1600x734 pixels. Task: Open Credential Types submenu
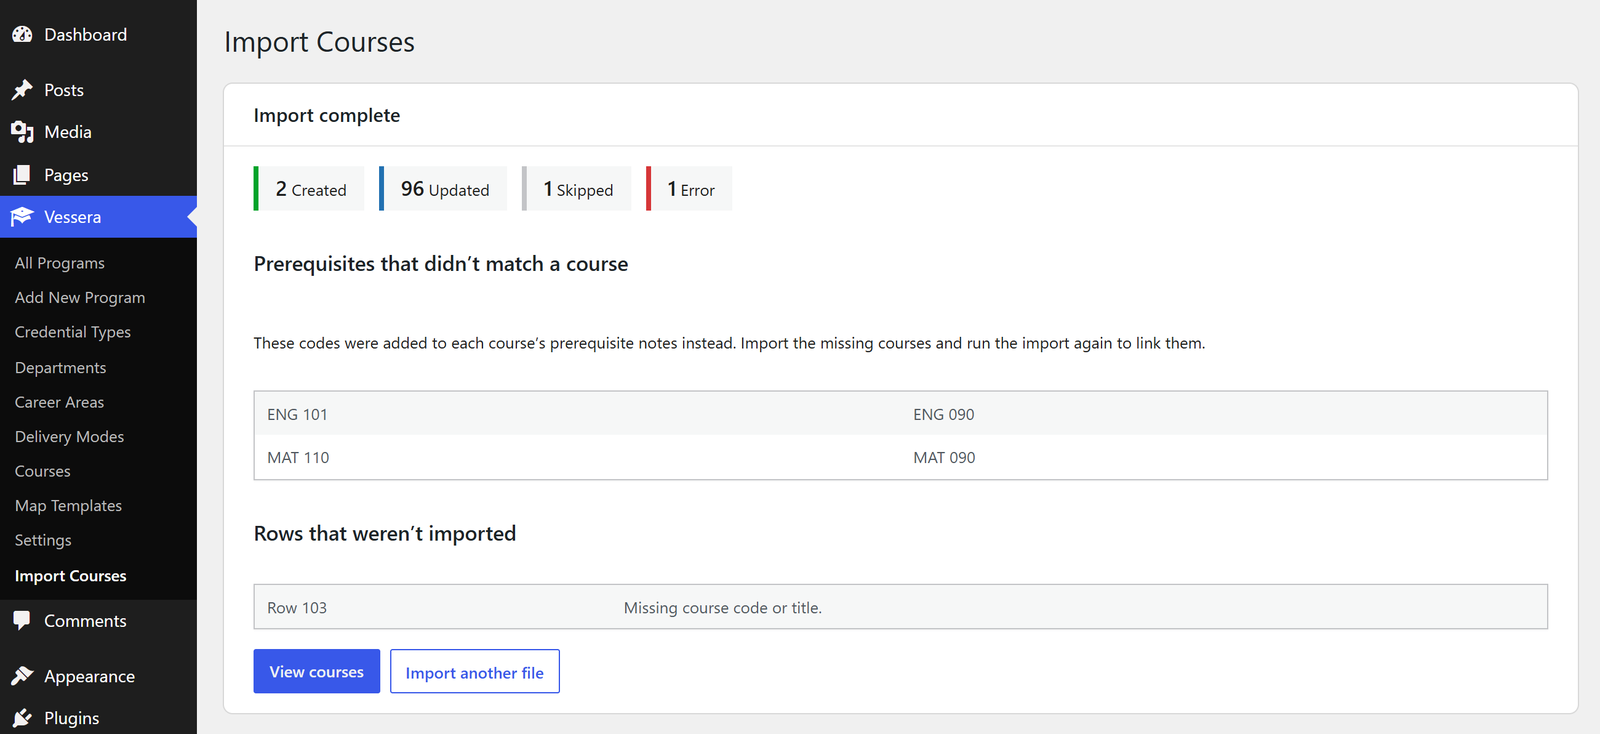(73, 332)
